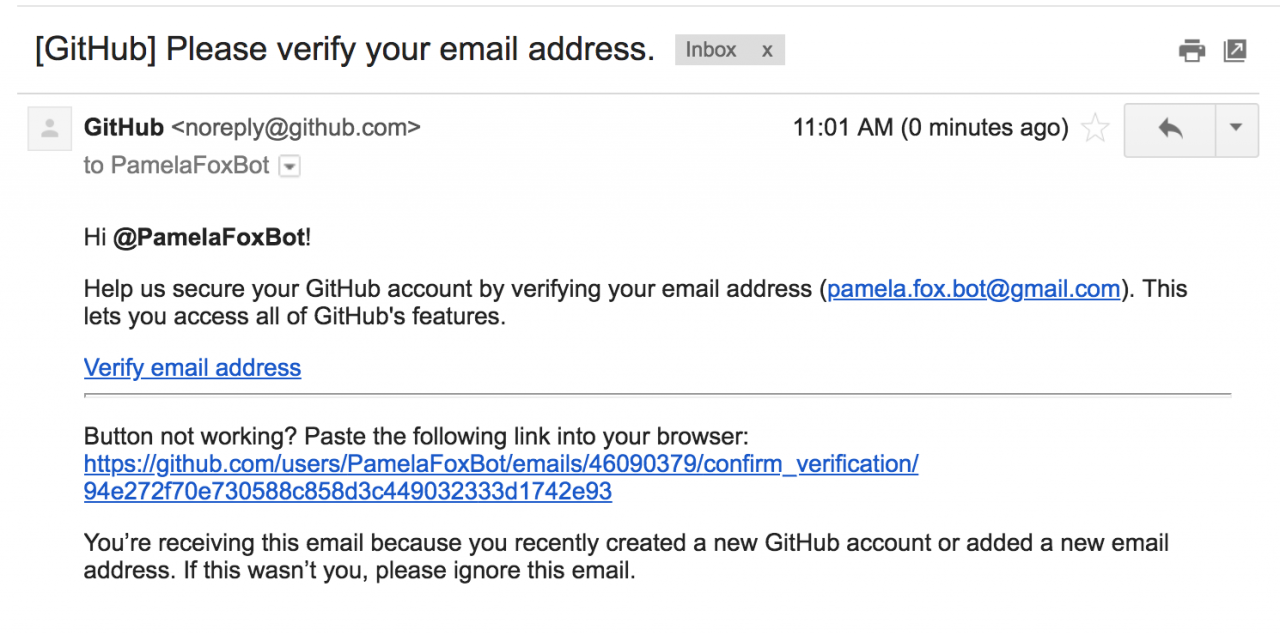This screenshot has height=635, width=1280.
Task: Click the 94e272f70e73 hash link line
Action: [348, 492]
